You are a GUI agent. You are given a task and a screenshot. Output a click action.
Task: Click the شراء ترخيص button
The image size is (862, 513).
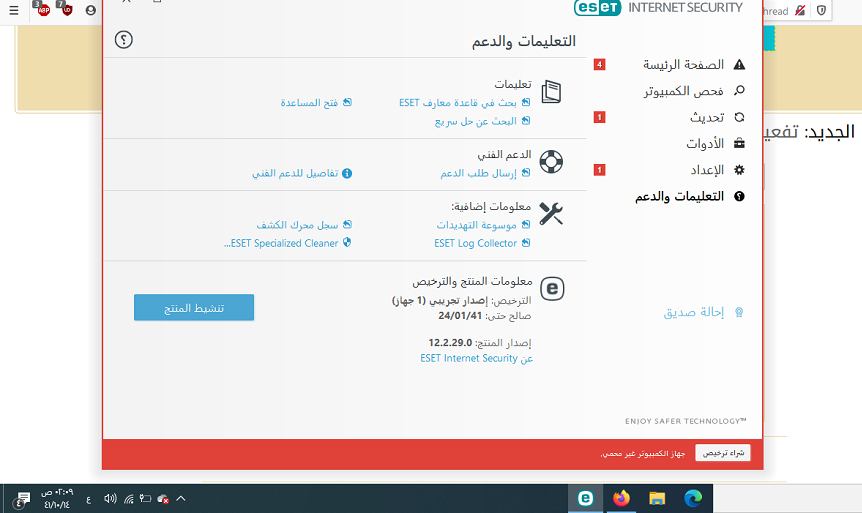(x=723, y=453)
